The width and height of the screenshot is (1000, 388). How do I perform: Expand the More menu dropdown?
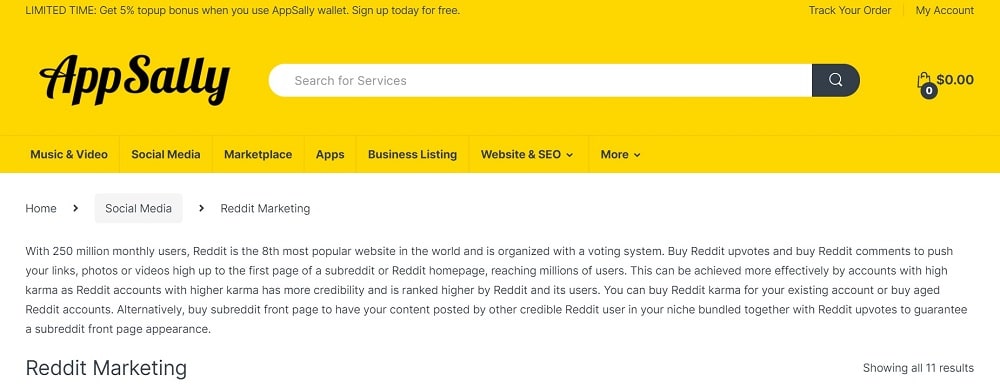(621, 154)
